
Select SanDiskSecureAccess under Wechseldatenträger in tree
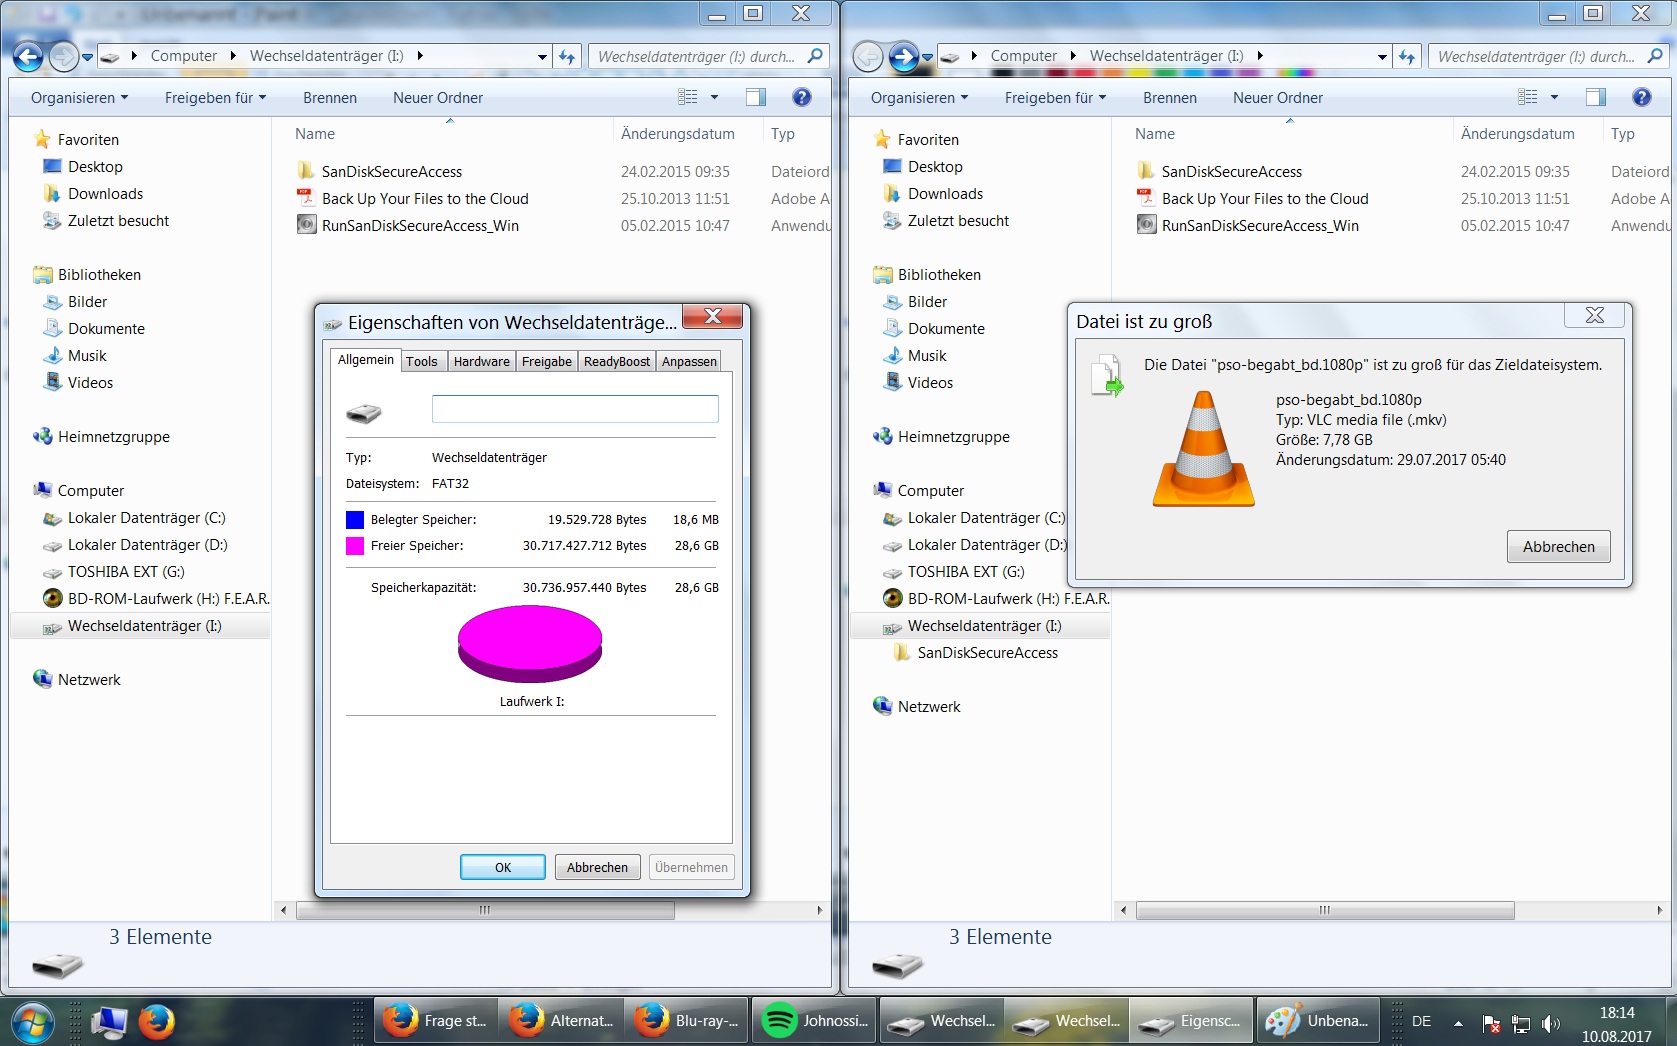point(987,653)
